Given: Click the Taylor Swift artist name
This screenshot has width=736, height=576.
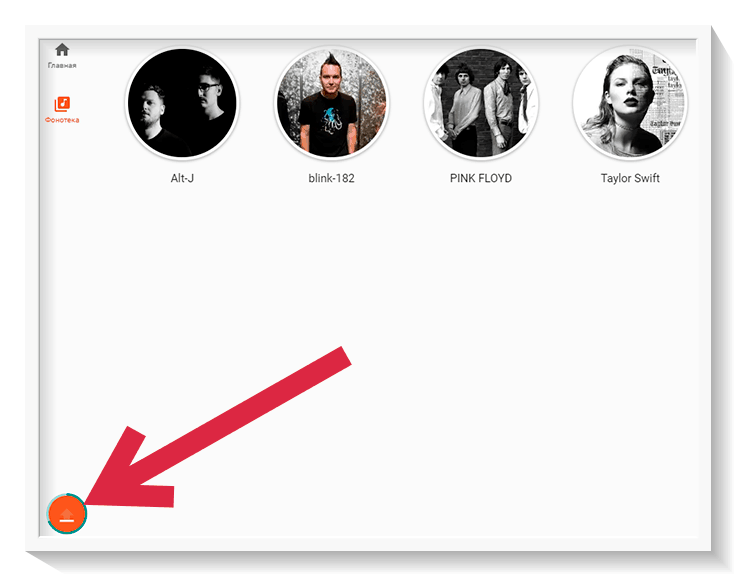Looking at the screenshot, I should point(630,178).
